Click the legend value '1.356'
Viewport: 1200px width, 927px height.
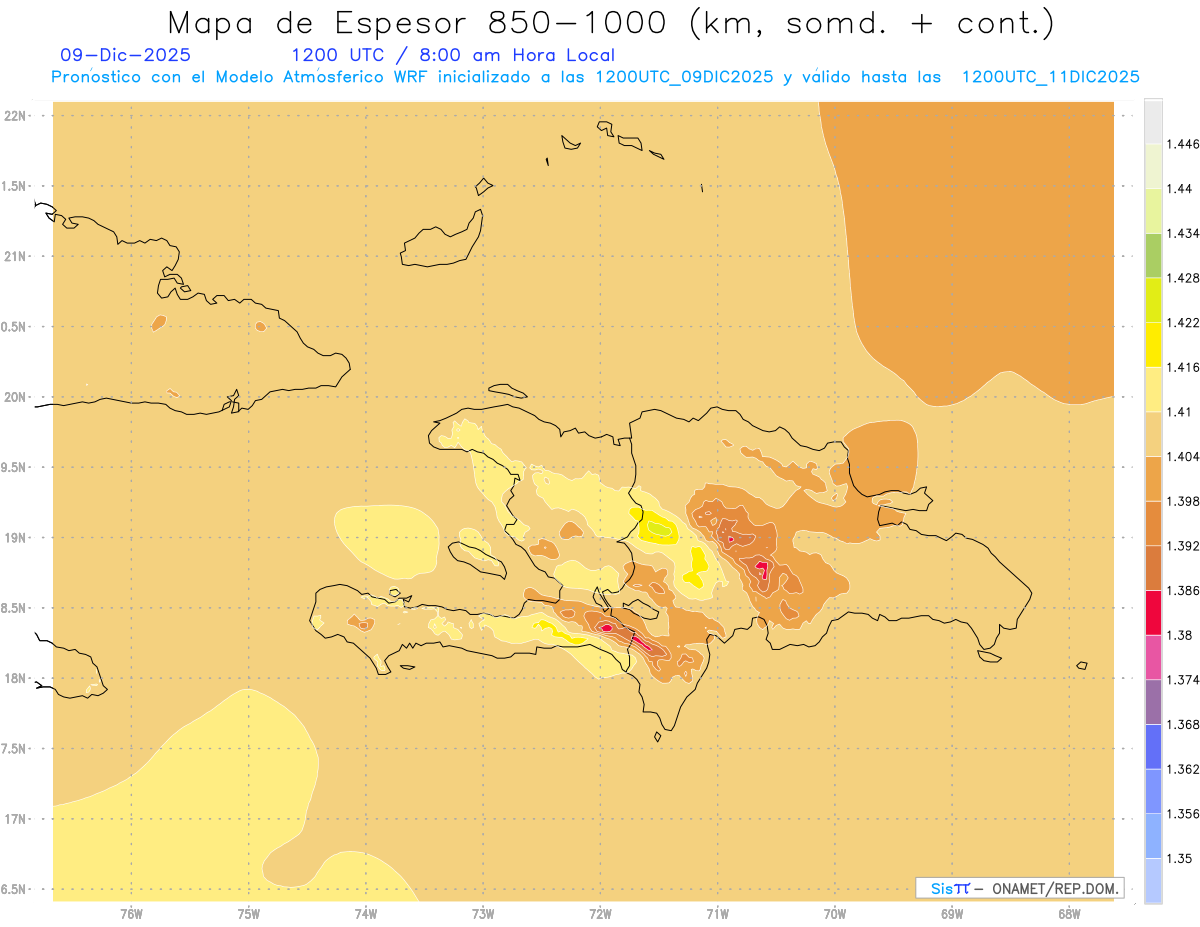pyautogui.click(x=1184, y=814)
